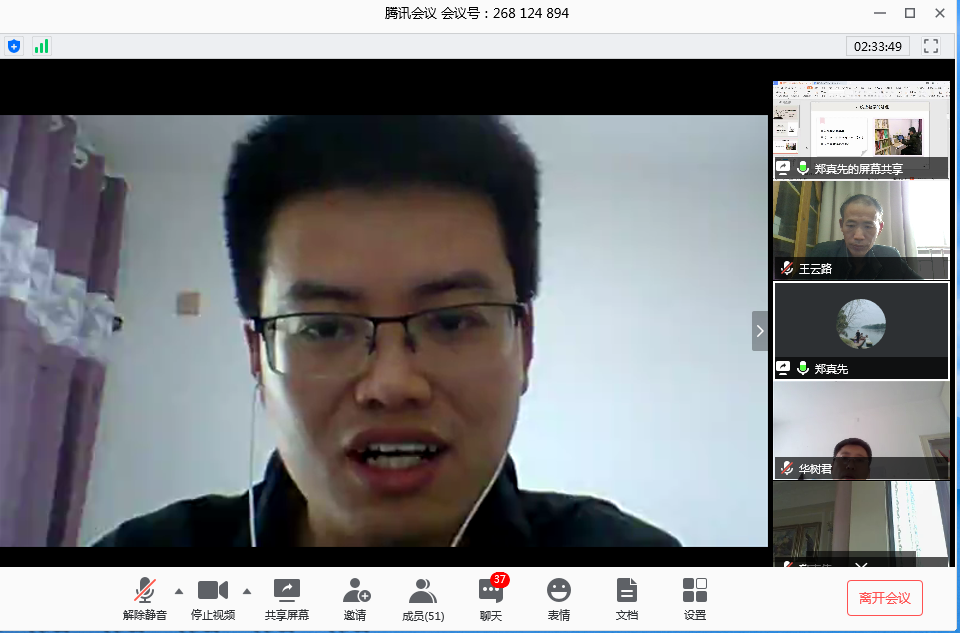960x633 pixels.
Task: Select 华树君 participant video tile
Action: click(861, 430)
